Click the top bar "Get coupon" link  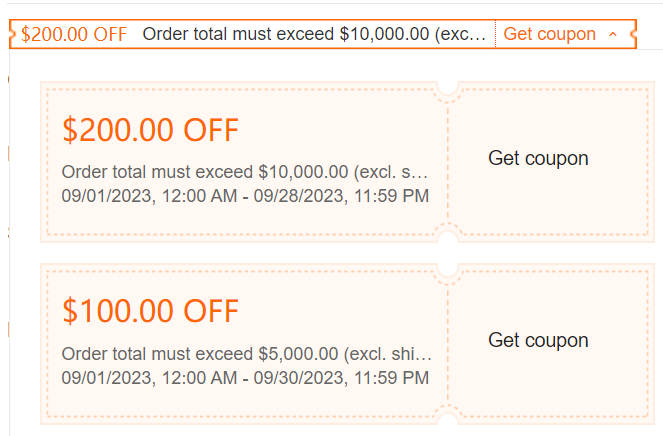549,34
